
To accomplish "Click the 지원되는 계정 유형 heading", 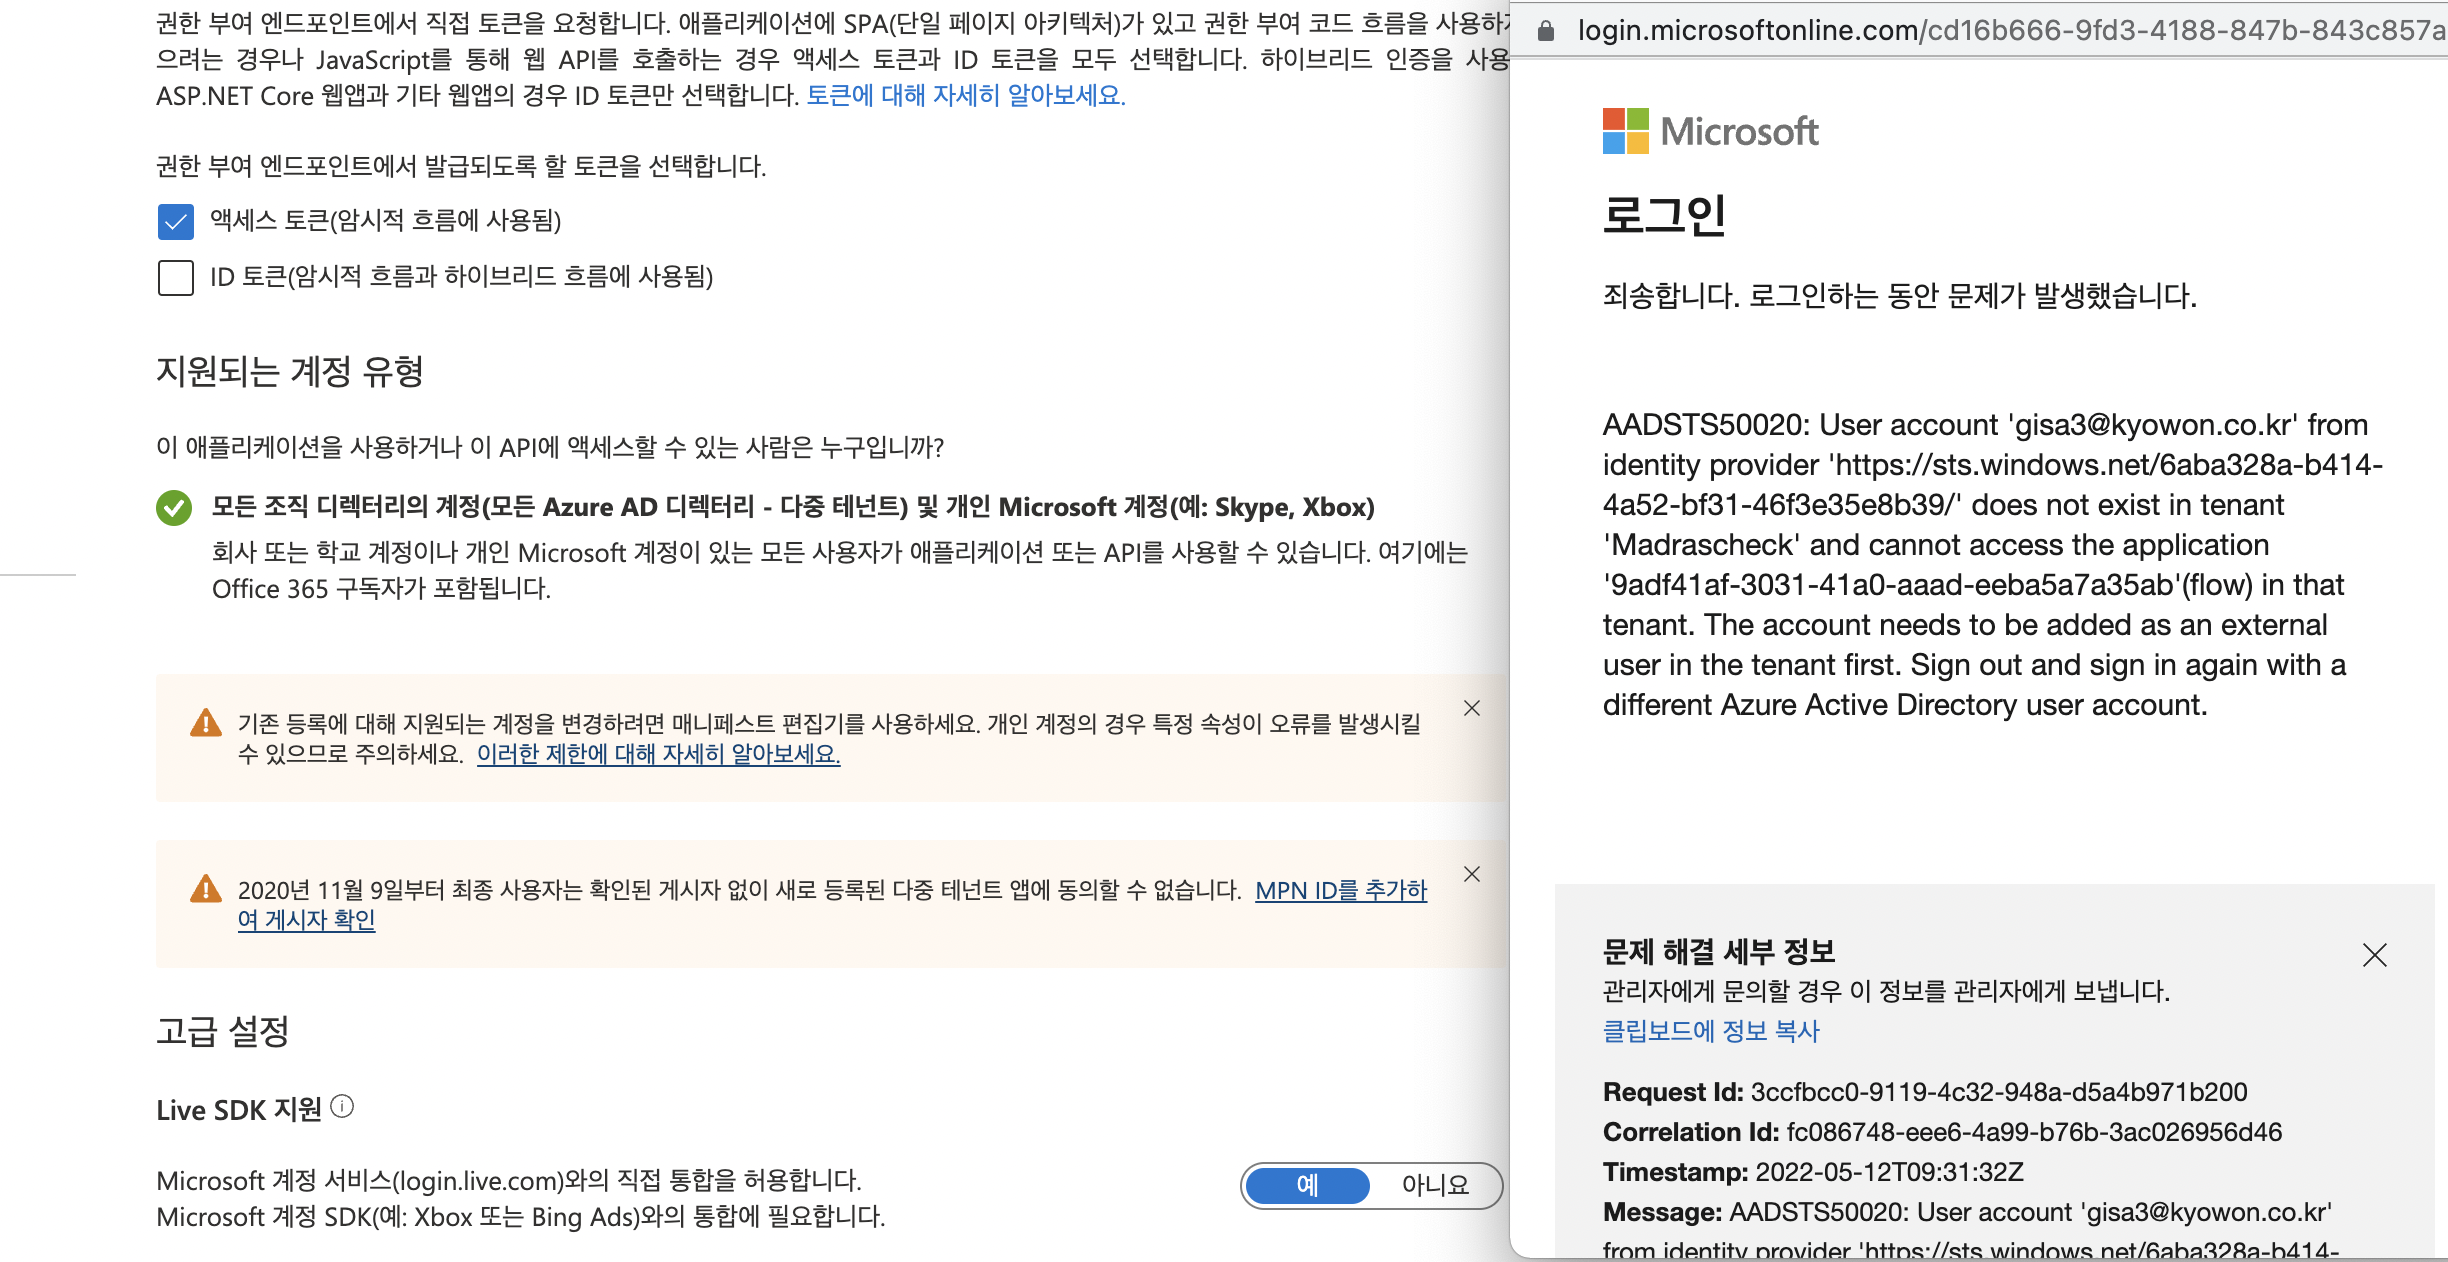I will coord(290,372).
